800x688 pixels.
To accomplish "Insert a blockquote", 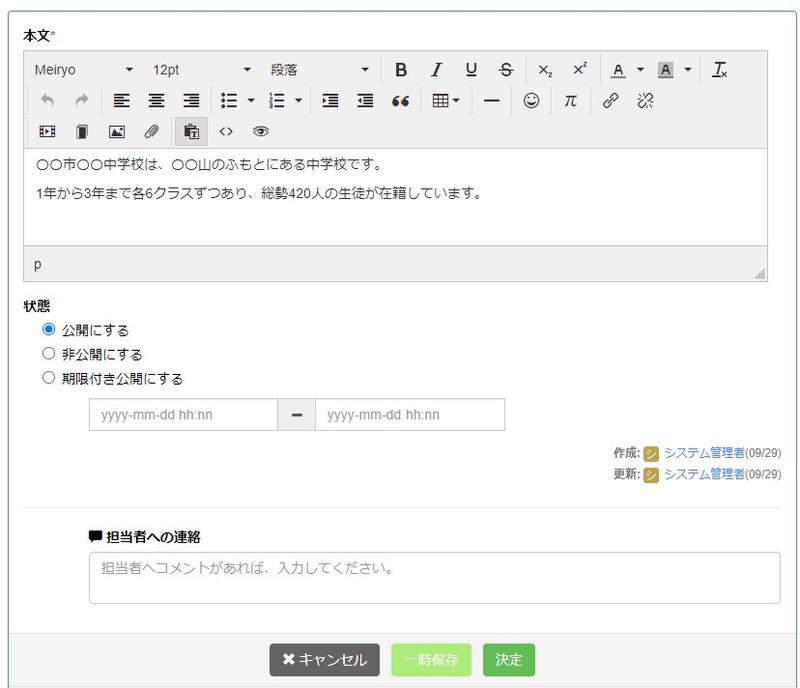I will [400, 101].
